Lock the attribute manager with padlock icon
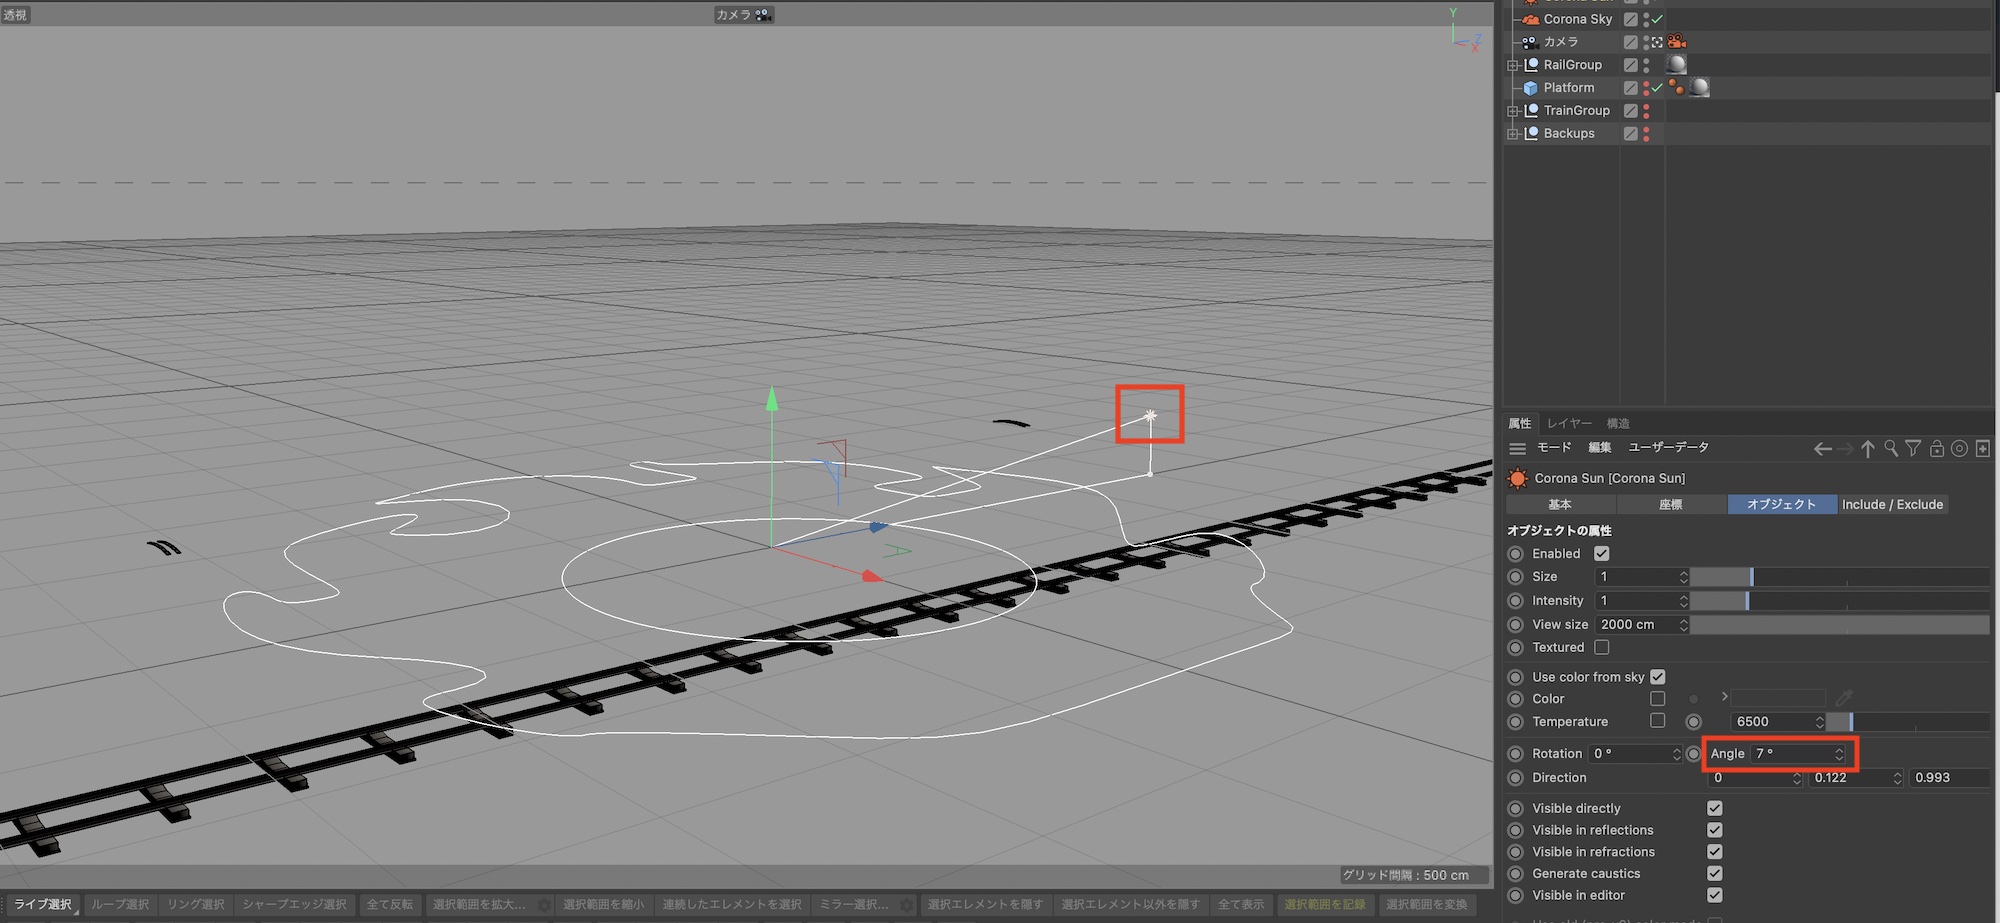 tap(1936, 449)
